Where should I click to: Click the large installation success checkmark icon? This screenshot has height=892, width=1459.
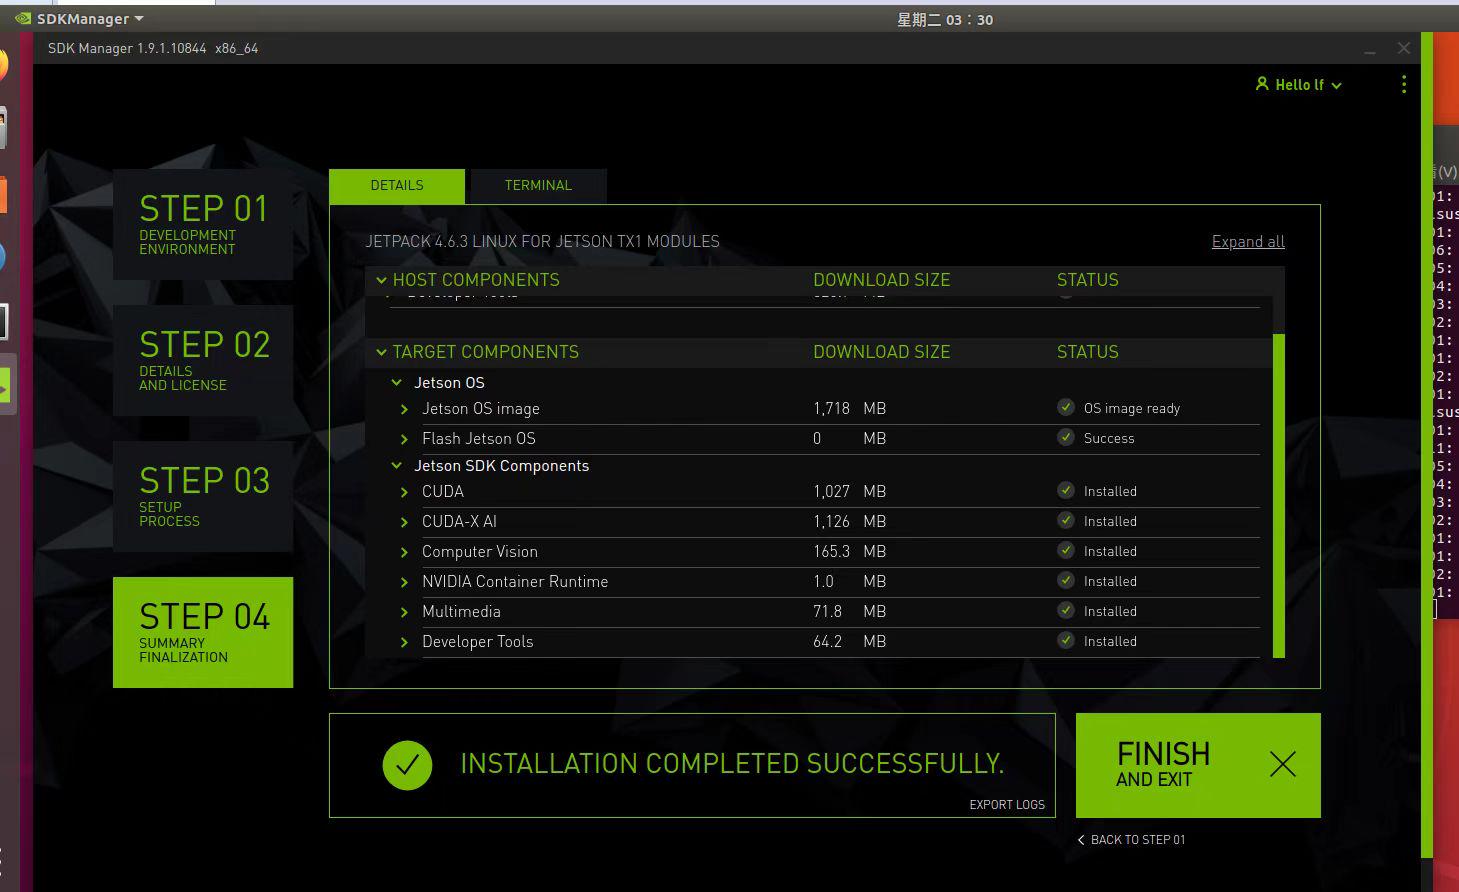pyautogui.click(x=407, y=765)
